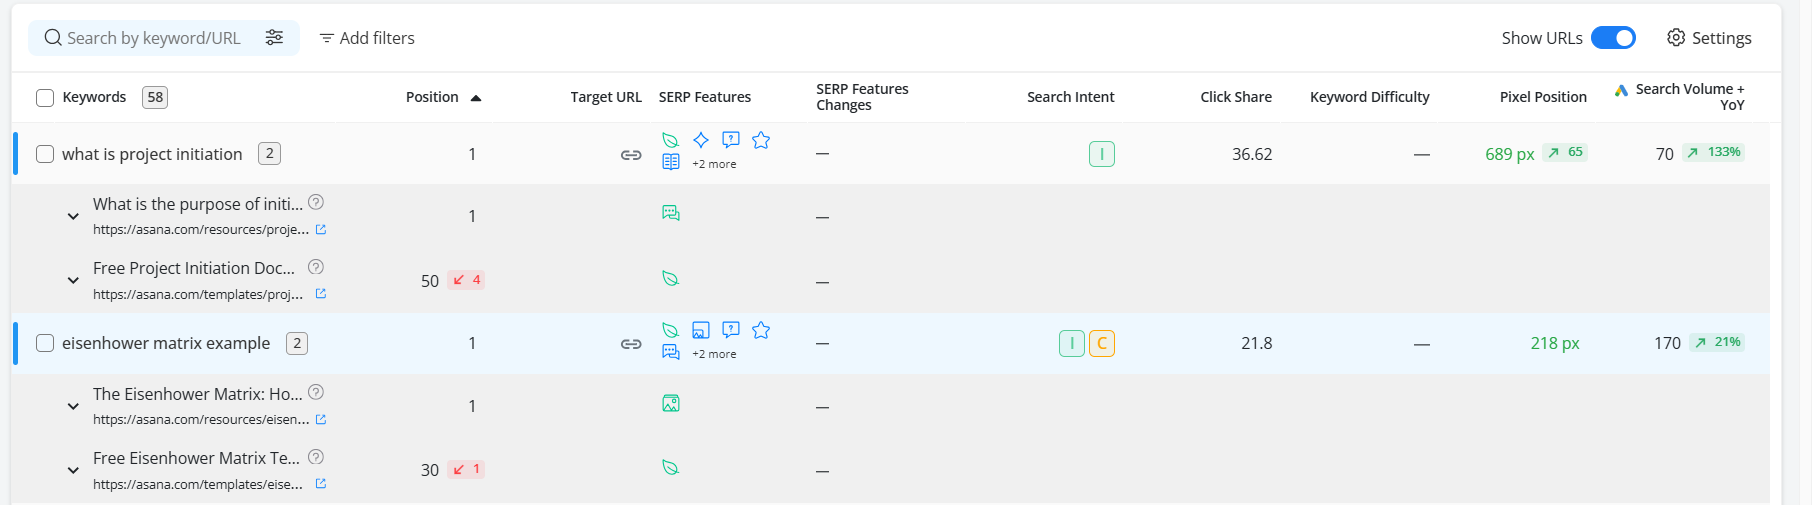Click help icon beside 'The Eisenhower Matrix: Ho...'
The height and width of the screenshot is (505, 1812).
coord(316,392)
